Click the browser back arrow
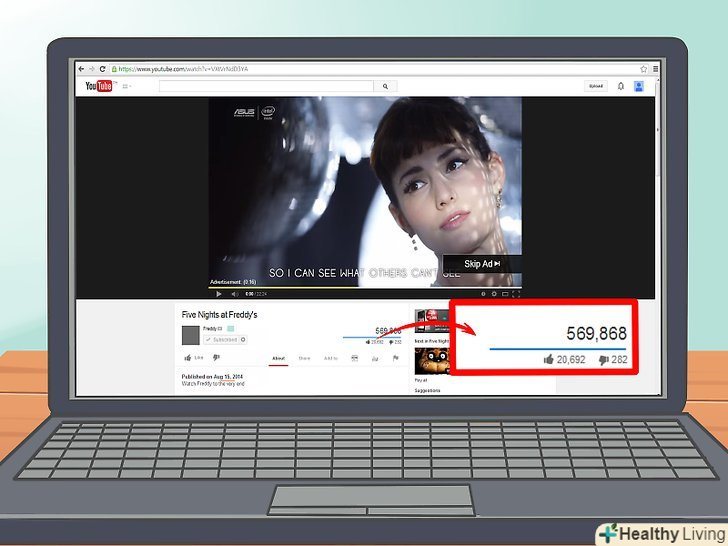 (x=81, y=69)
